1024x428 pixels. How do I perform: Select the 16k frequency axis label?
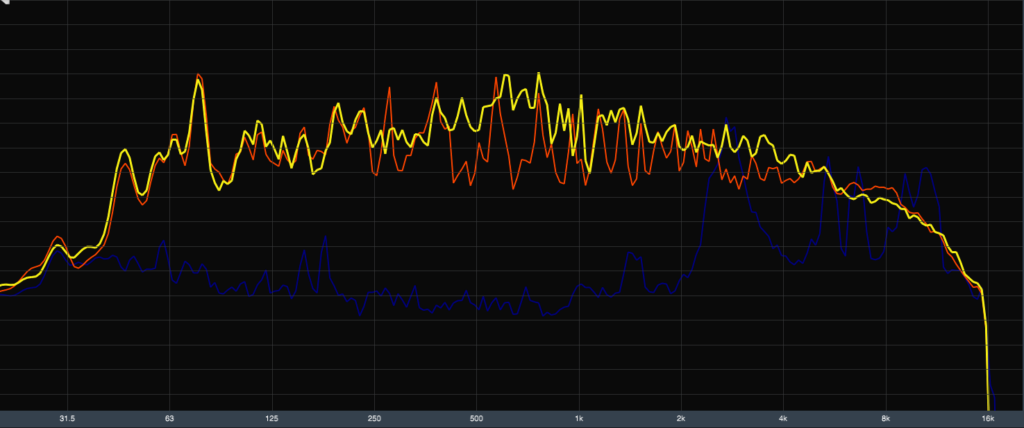(x=988, y=418)
